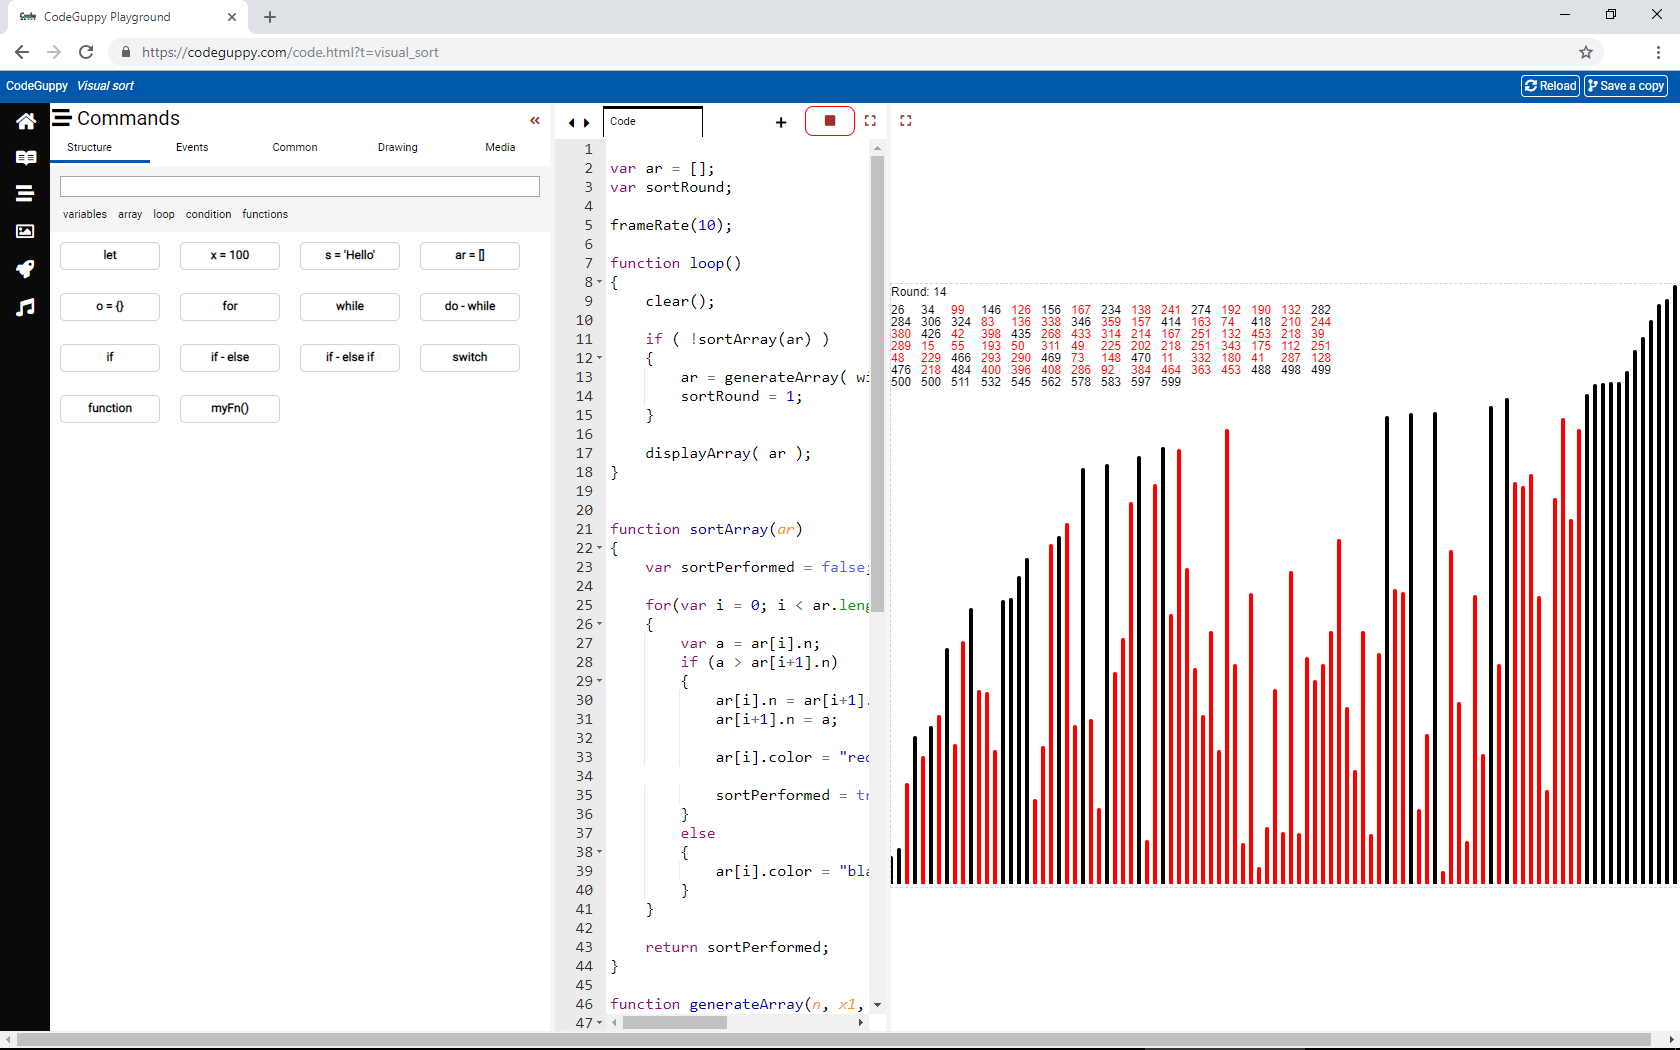
Task: Click the Home icon in the left sidebar
Action: tap(25, 121)
